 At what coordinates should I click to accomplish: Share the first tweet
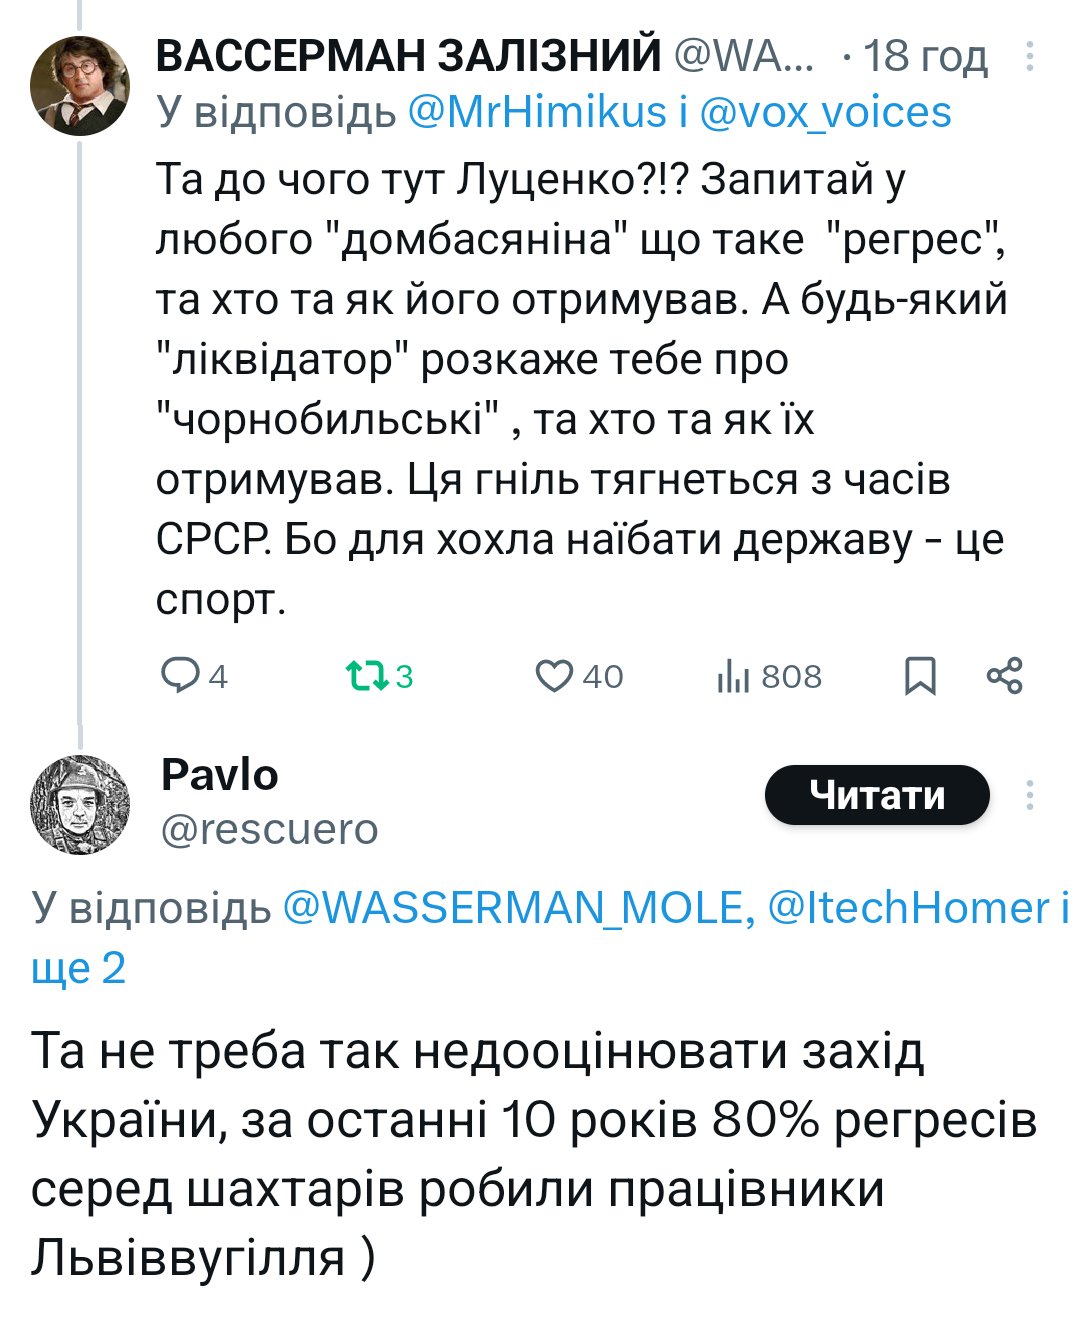tap(1004, 676)
